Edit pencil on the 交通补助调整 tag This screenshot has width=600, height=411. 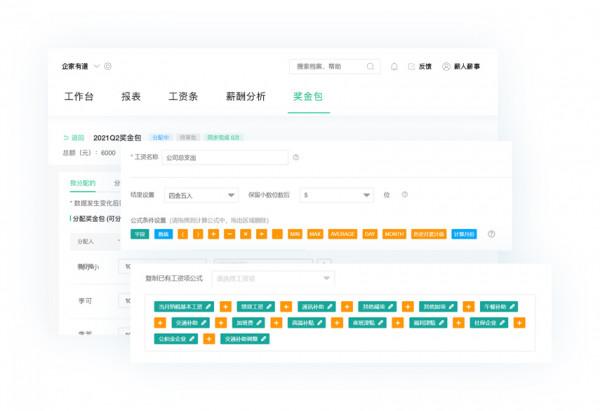264,339
